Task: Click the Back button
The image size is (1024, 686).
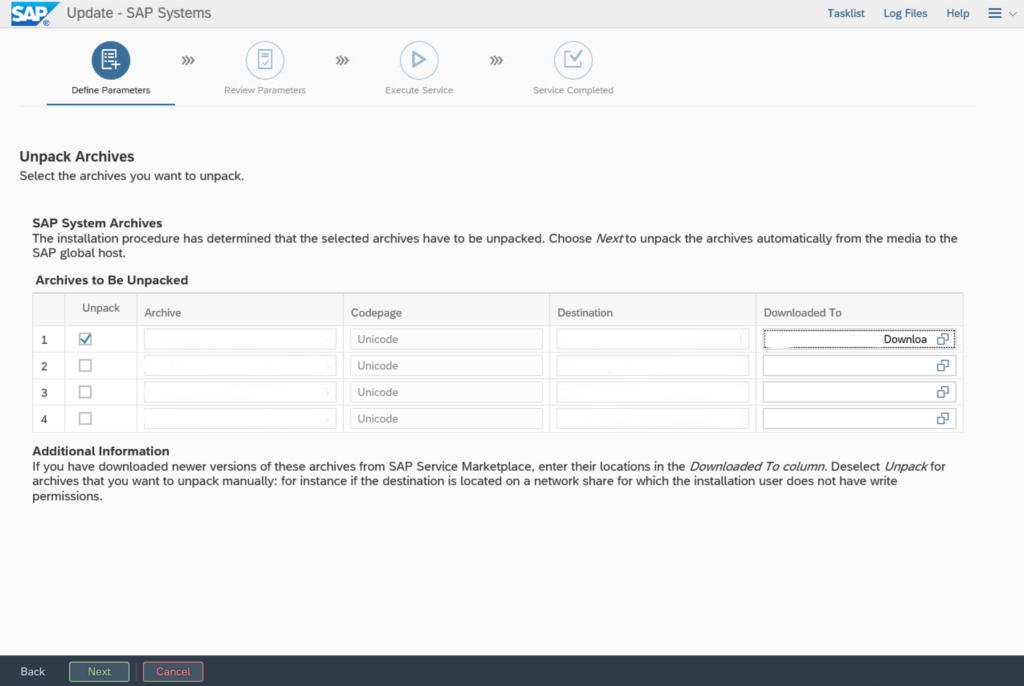Action: pyautogui.click(x=33, y=672)
